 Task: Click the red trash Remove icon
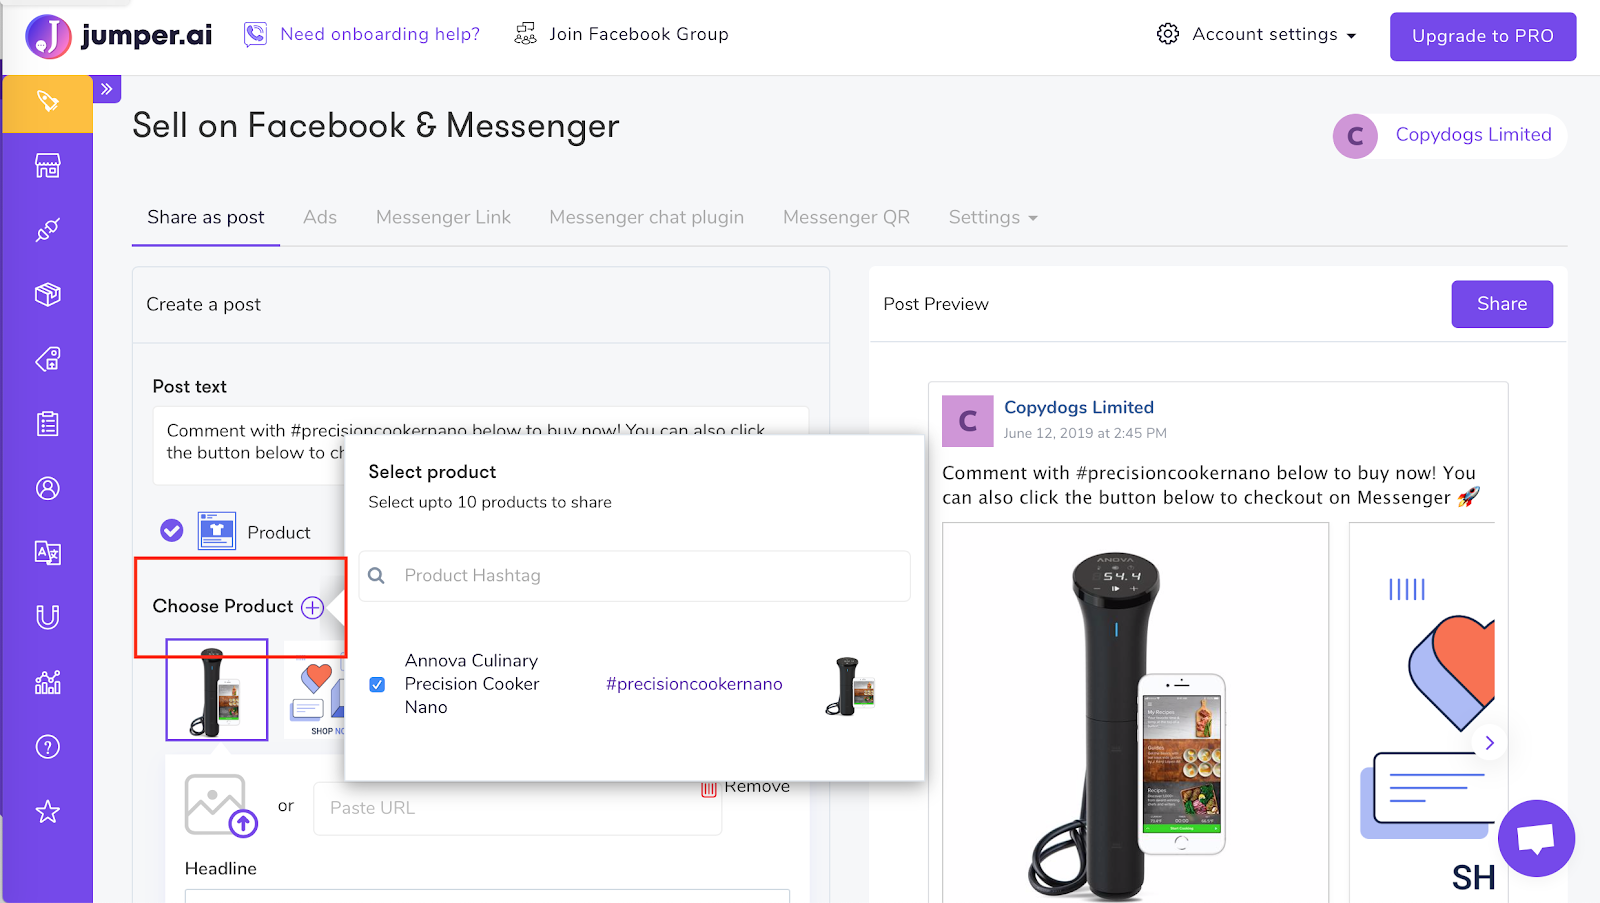point(709,789)
